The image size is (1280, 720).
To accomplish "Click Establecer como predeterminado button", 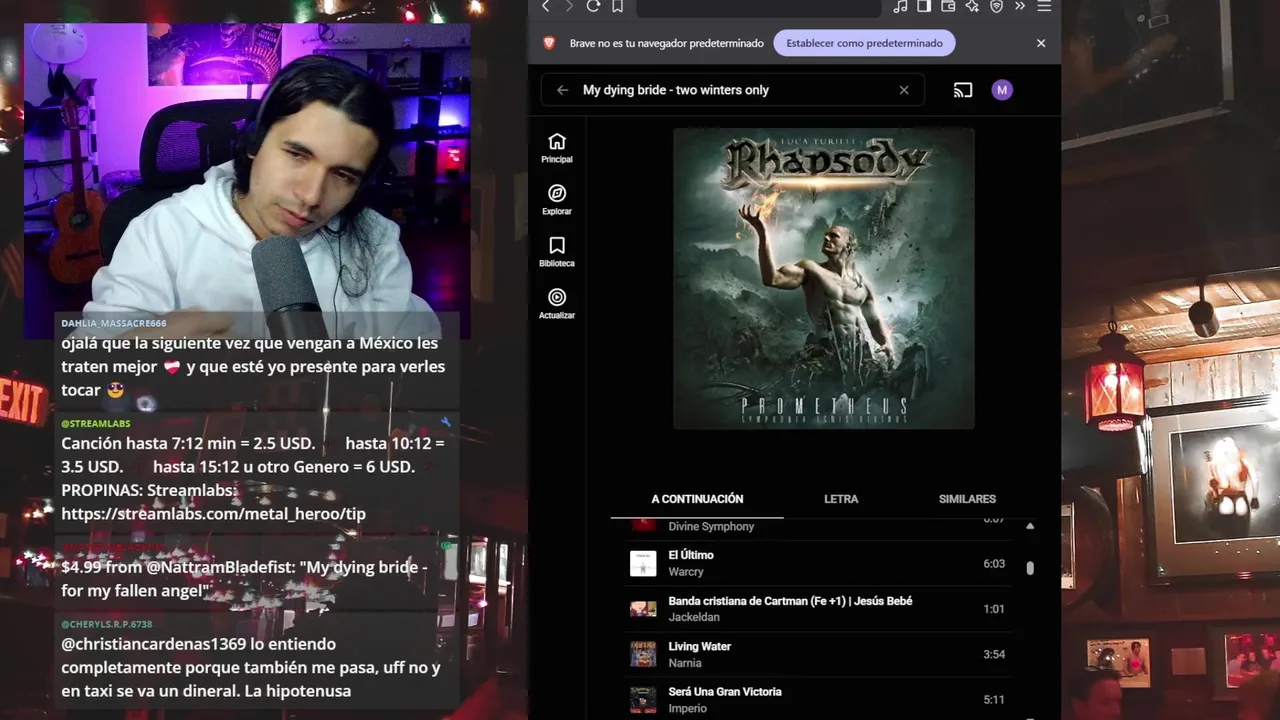I will (864, 43).
